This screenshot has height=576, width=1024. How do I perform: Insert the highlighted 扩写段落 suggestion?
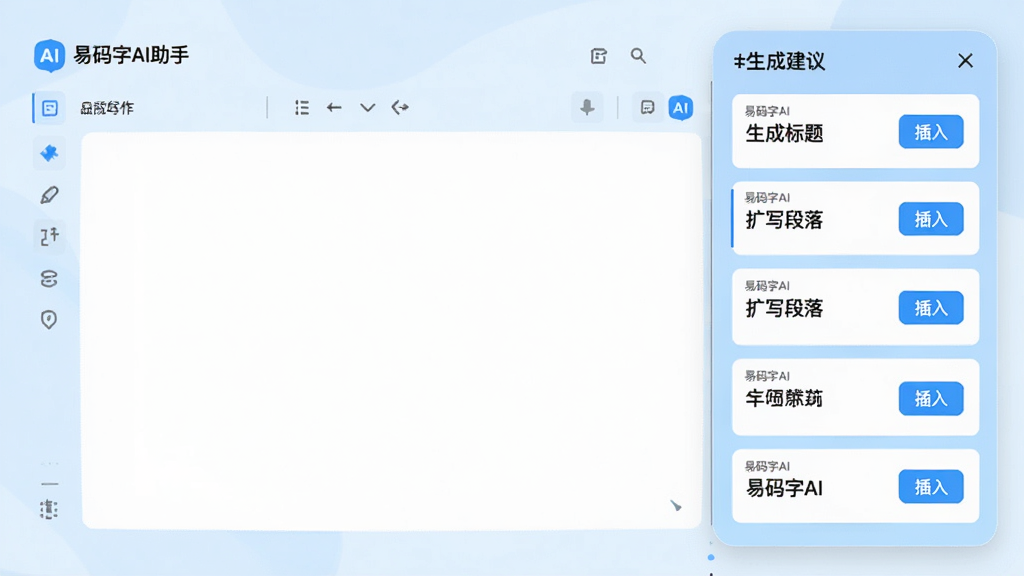(x=931, y=219)
